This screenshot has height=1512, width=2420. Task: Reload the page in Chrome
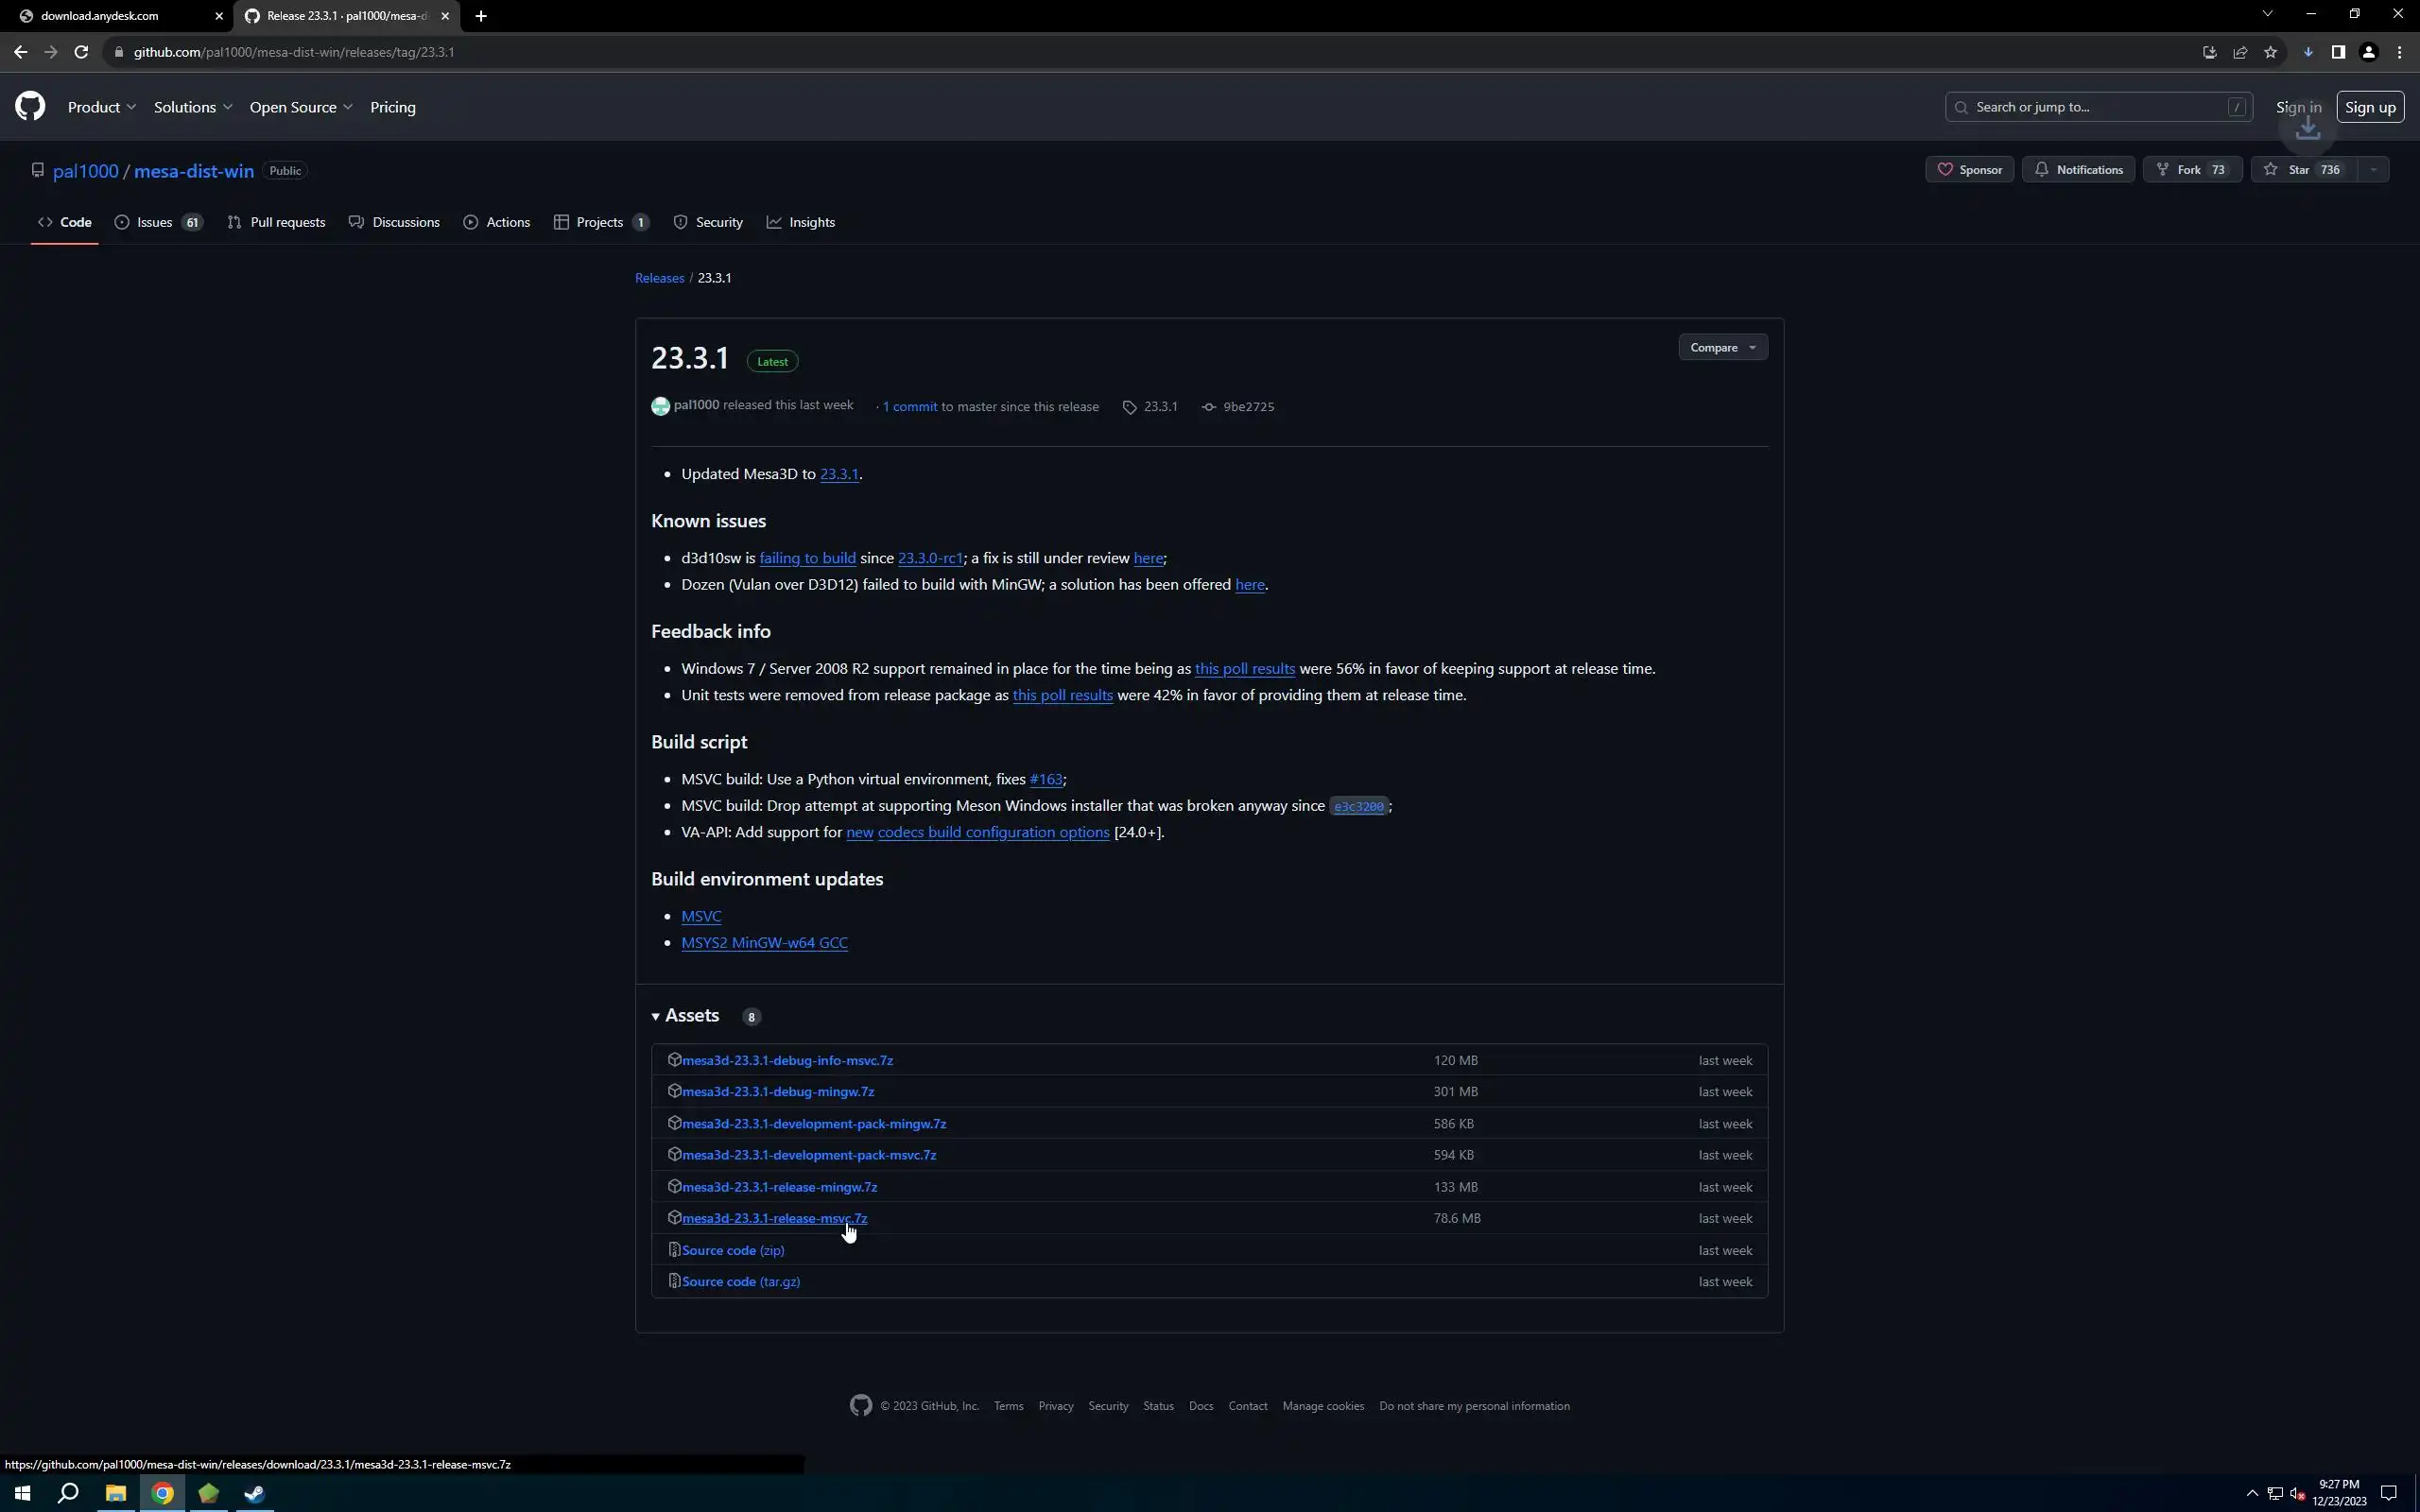tap(81, 52)
